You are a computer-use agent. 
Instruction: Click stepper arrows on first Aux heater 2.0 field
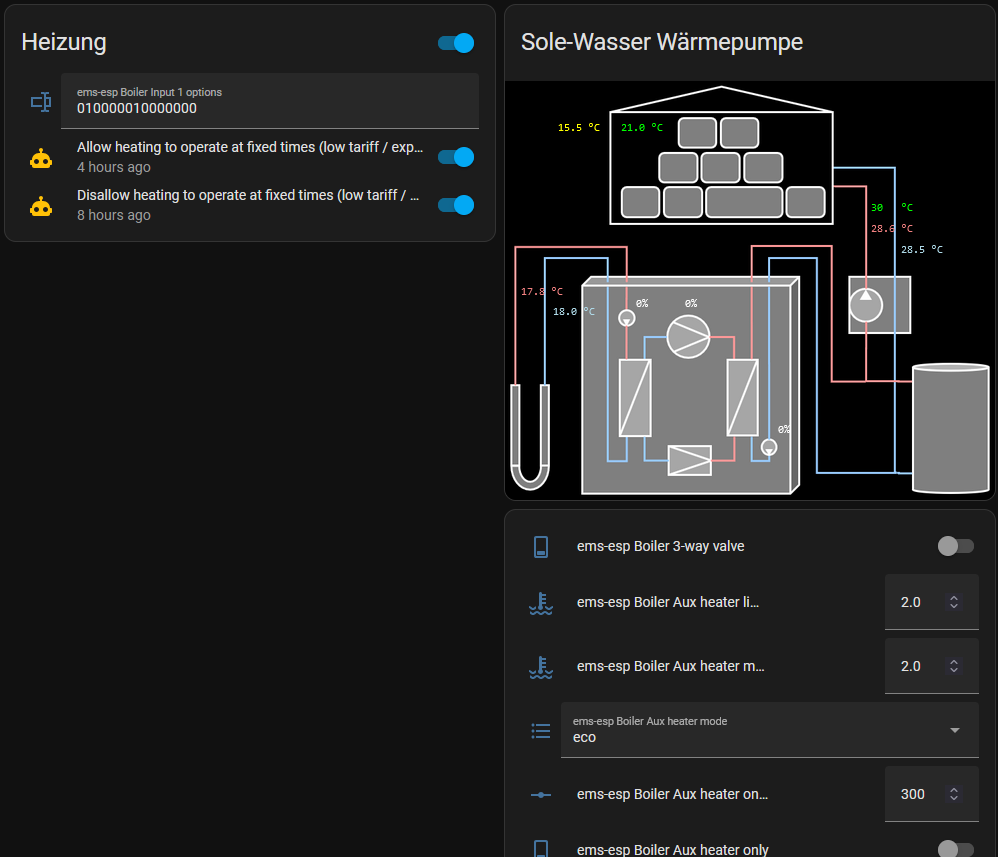[954, 602]
